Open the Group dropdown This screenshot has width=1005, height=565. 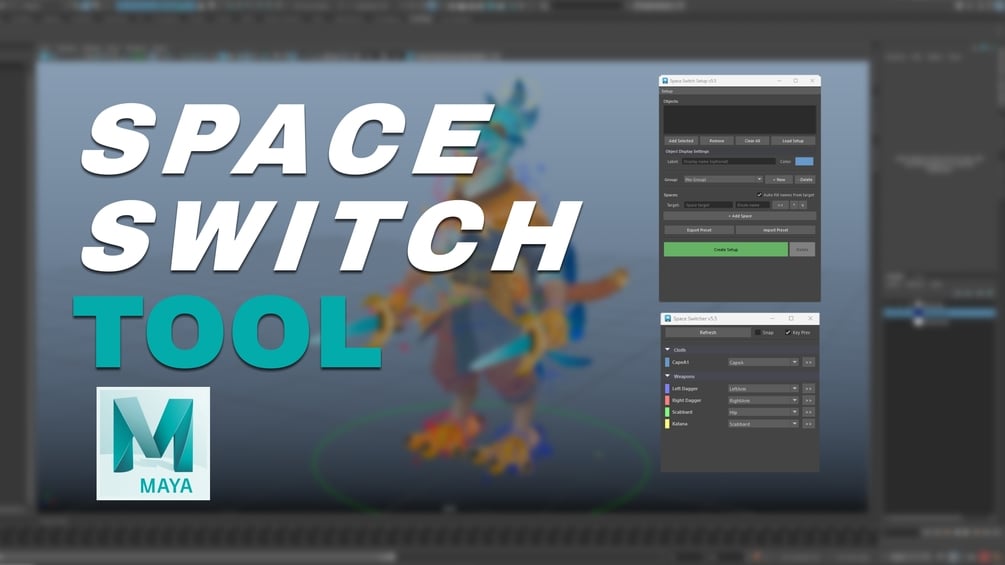723,179
